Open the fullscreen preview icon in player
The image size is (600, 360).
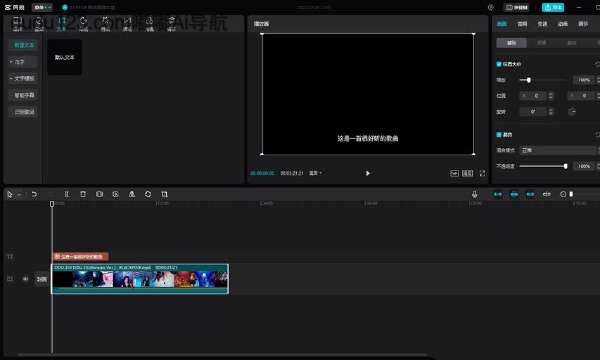point(483,173)
